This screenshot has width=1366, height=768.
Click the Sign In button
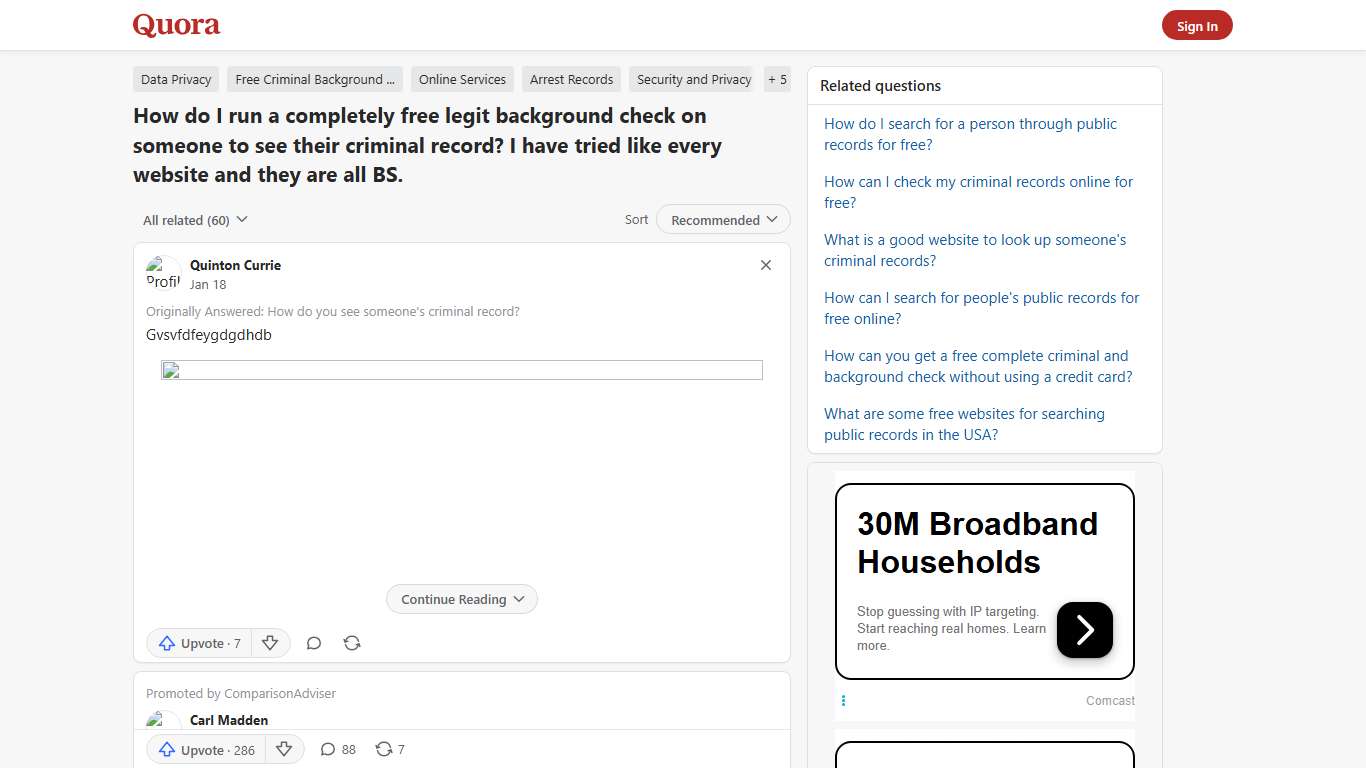click(1197, 26)
